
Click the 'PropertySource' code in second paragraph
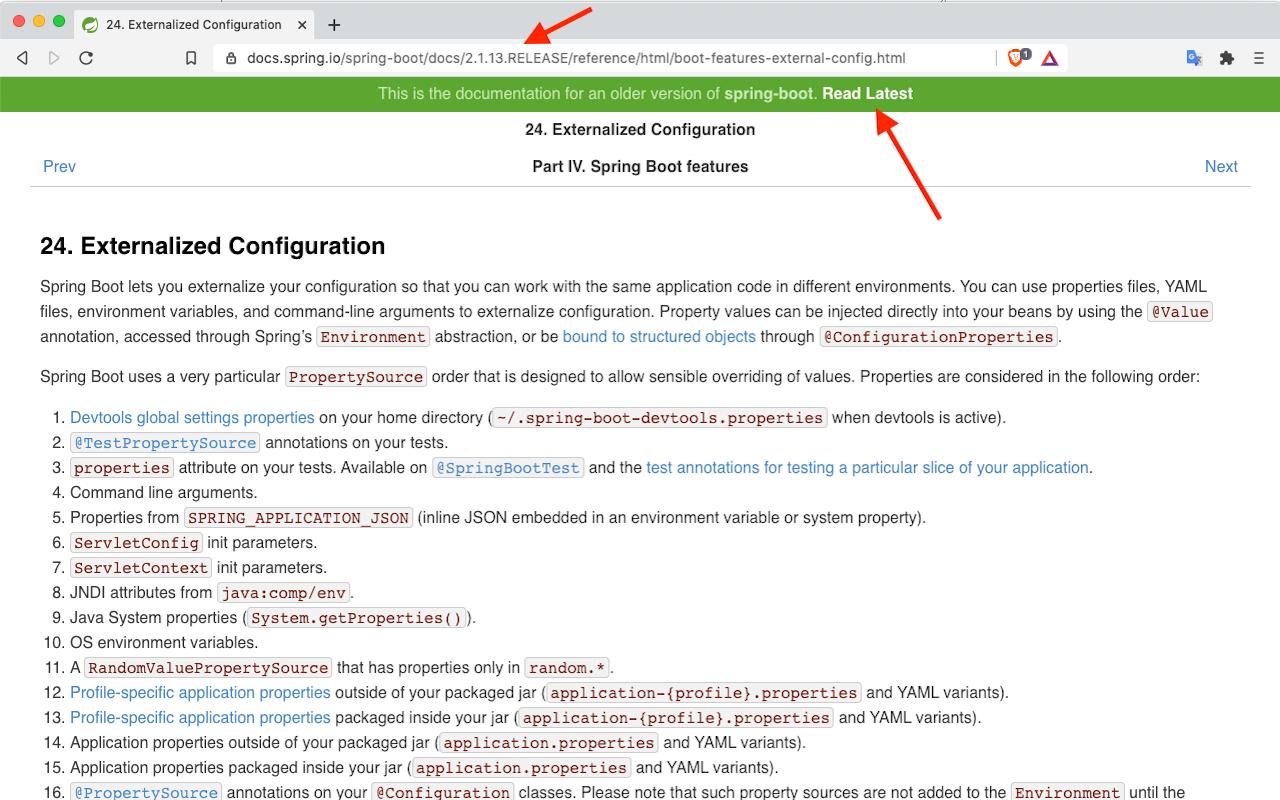(356, 377)
